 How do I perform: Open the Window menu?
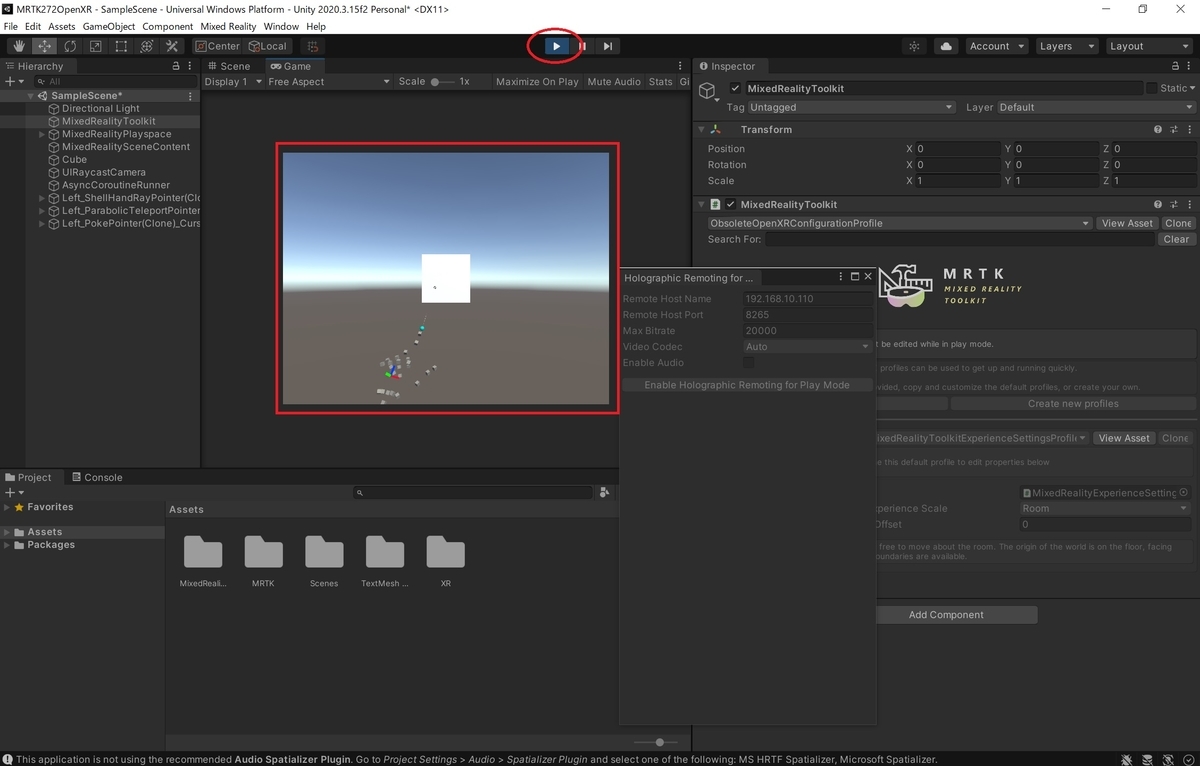pyautogui.click(x=281, y=26)
